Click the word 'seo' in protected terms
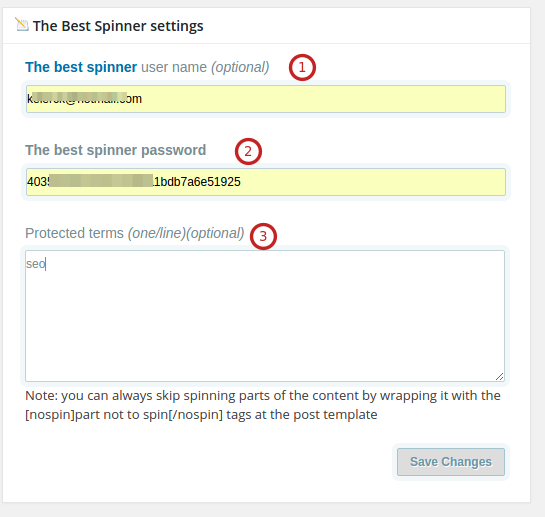The height and width of the screenshot is (517, 545). point(35,264)
